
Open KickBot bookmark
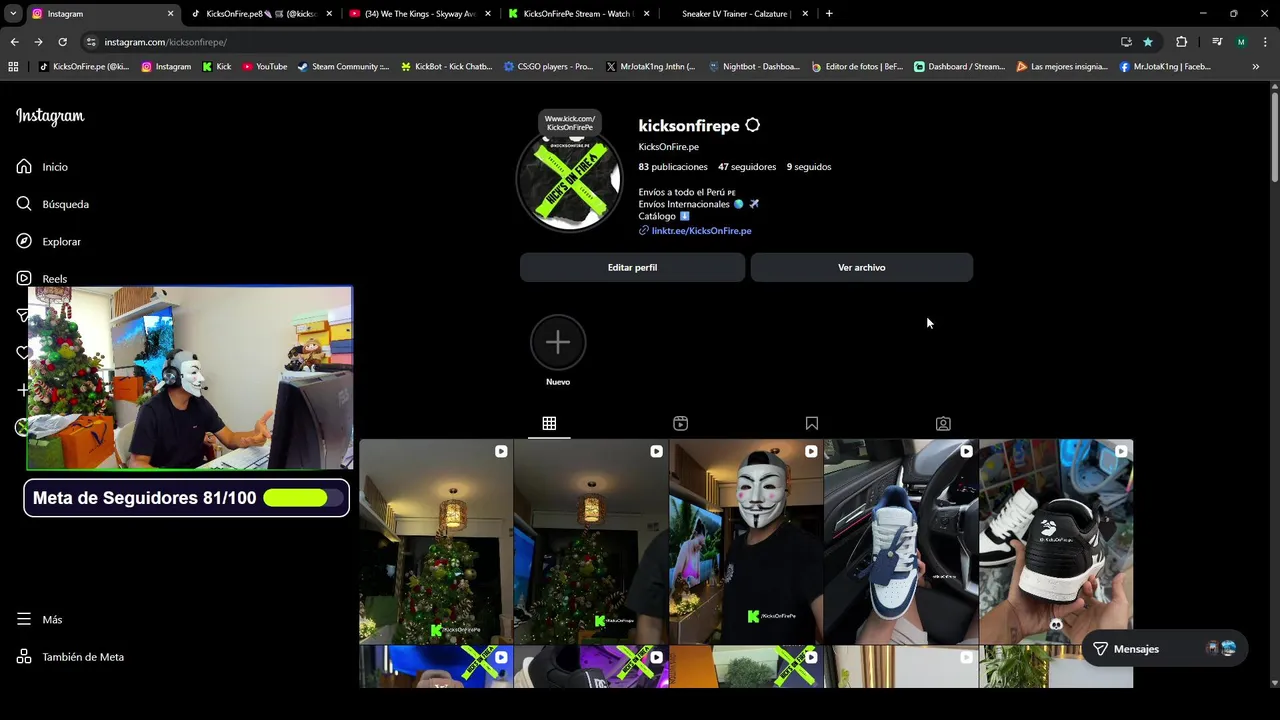(446, 67)
